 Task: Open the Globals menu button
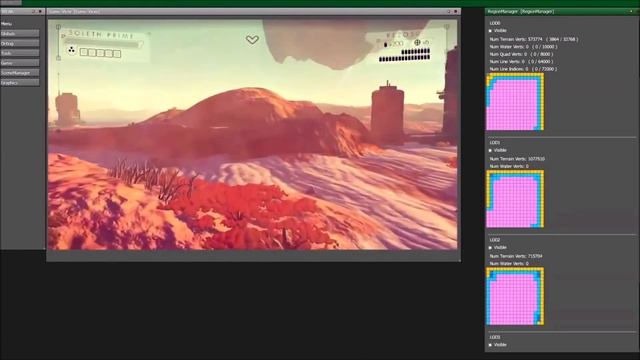(x=20, y=33)
